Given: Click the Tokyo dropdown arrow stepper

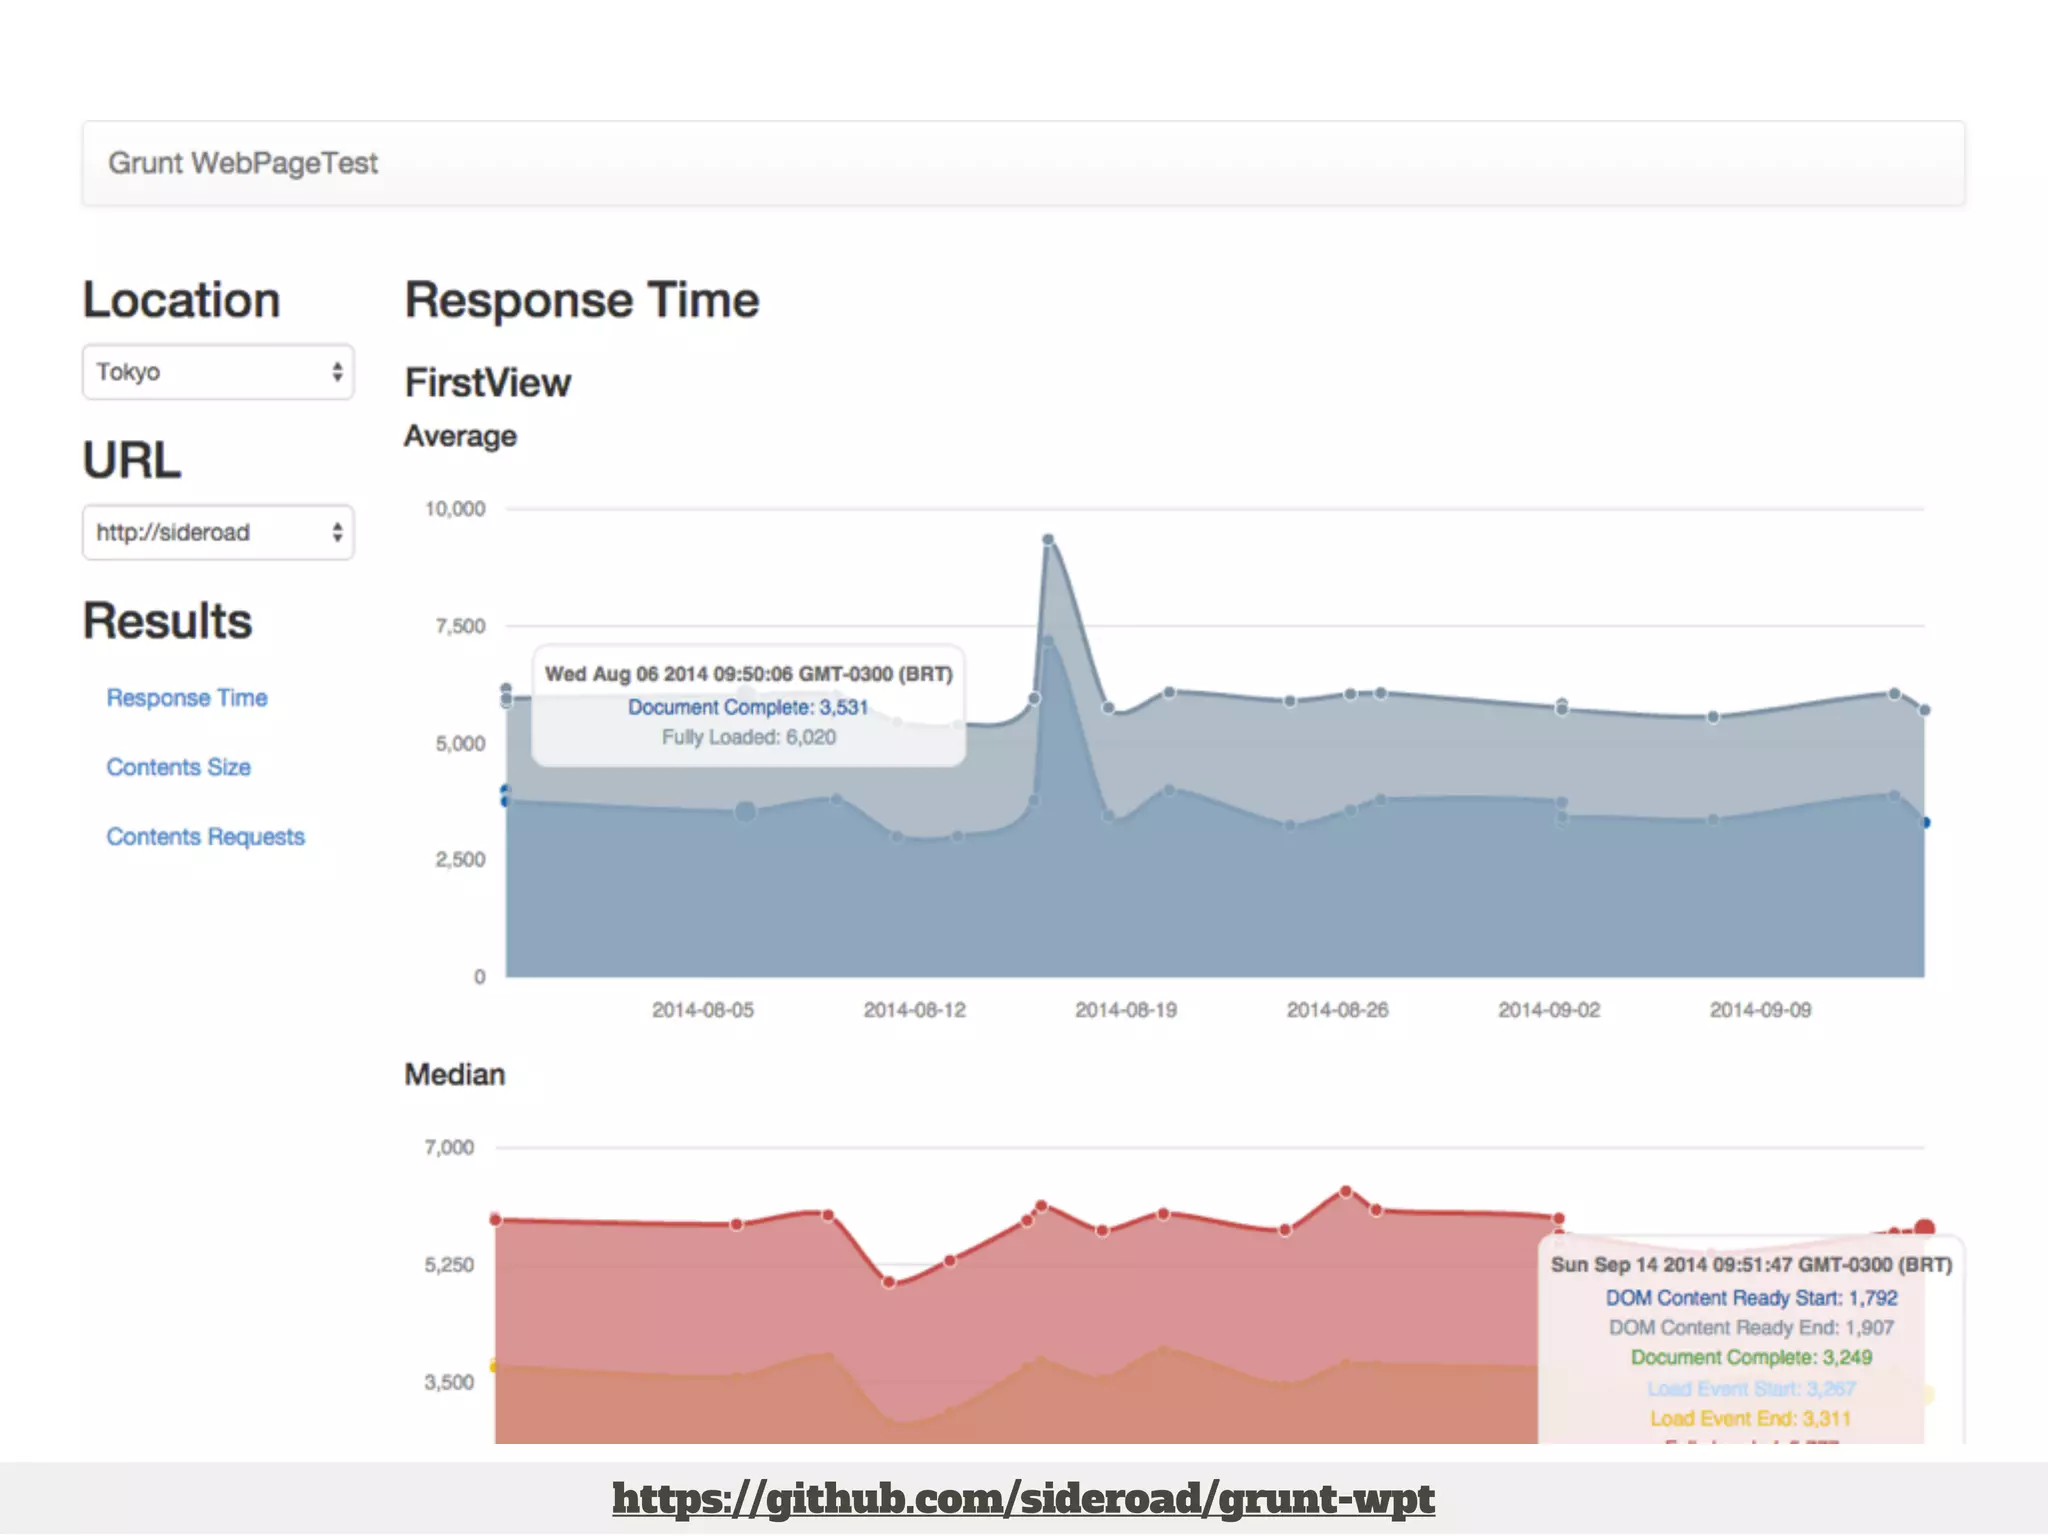Looking at the screenshot, I should (337, 372).
